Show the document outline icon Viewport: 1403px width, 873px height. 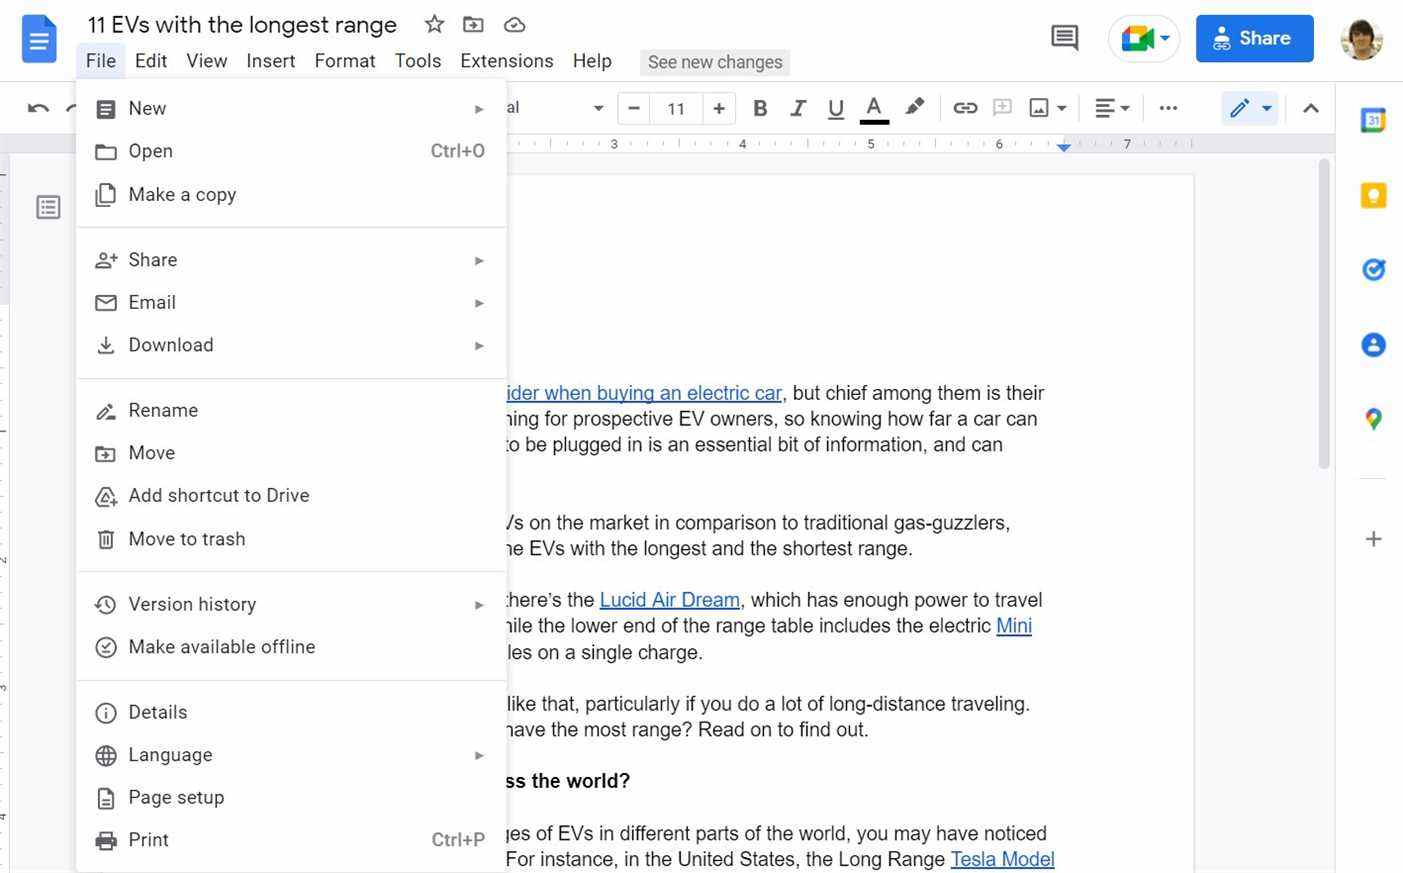click(48, 207)
